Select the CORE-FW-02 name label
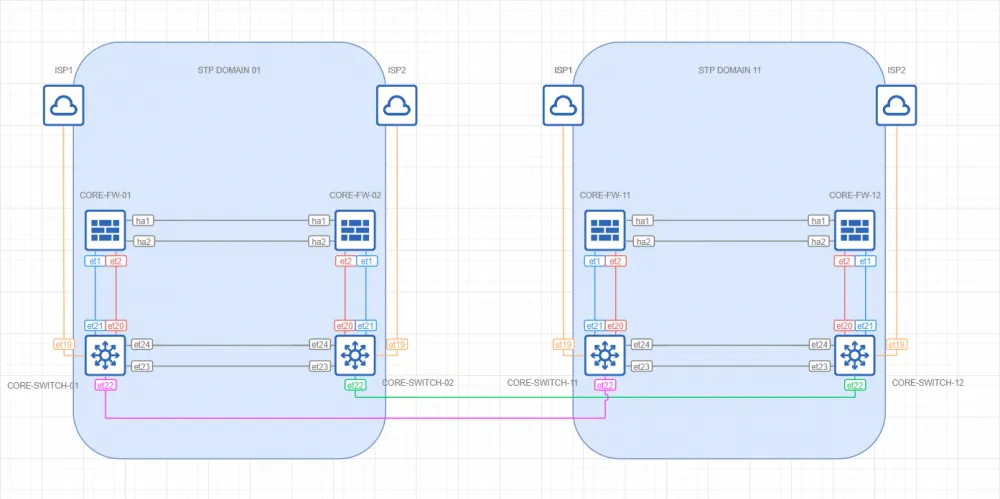The height and width of the screenshot is (499, 1000). tap(355, 195)
